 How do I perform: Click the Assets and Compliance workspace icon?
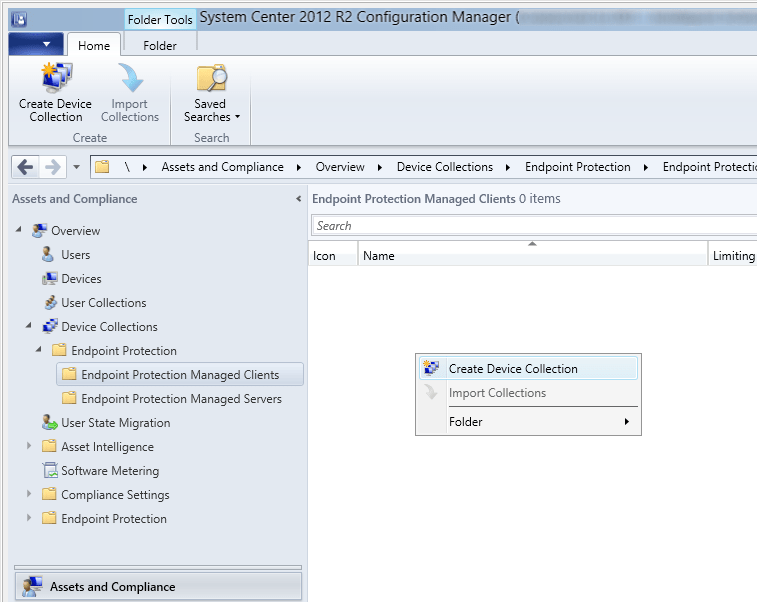(x=33, y=587)
